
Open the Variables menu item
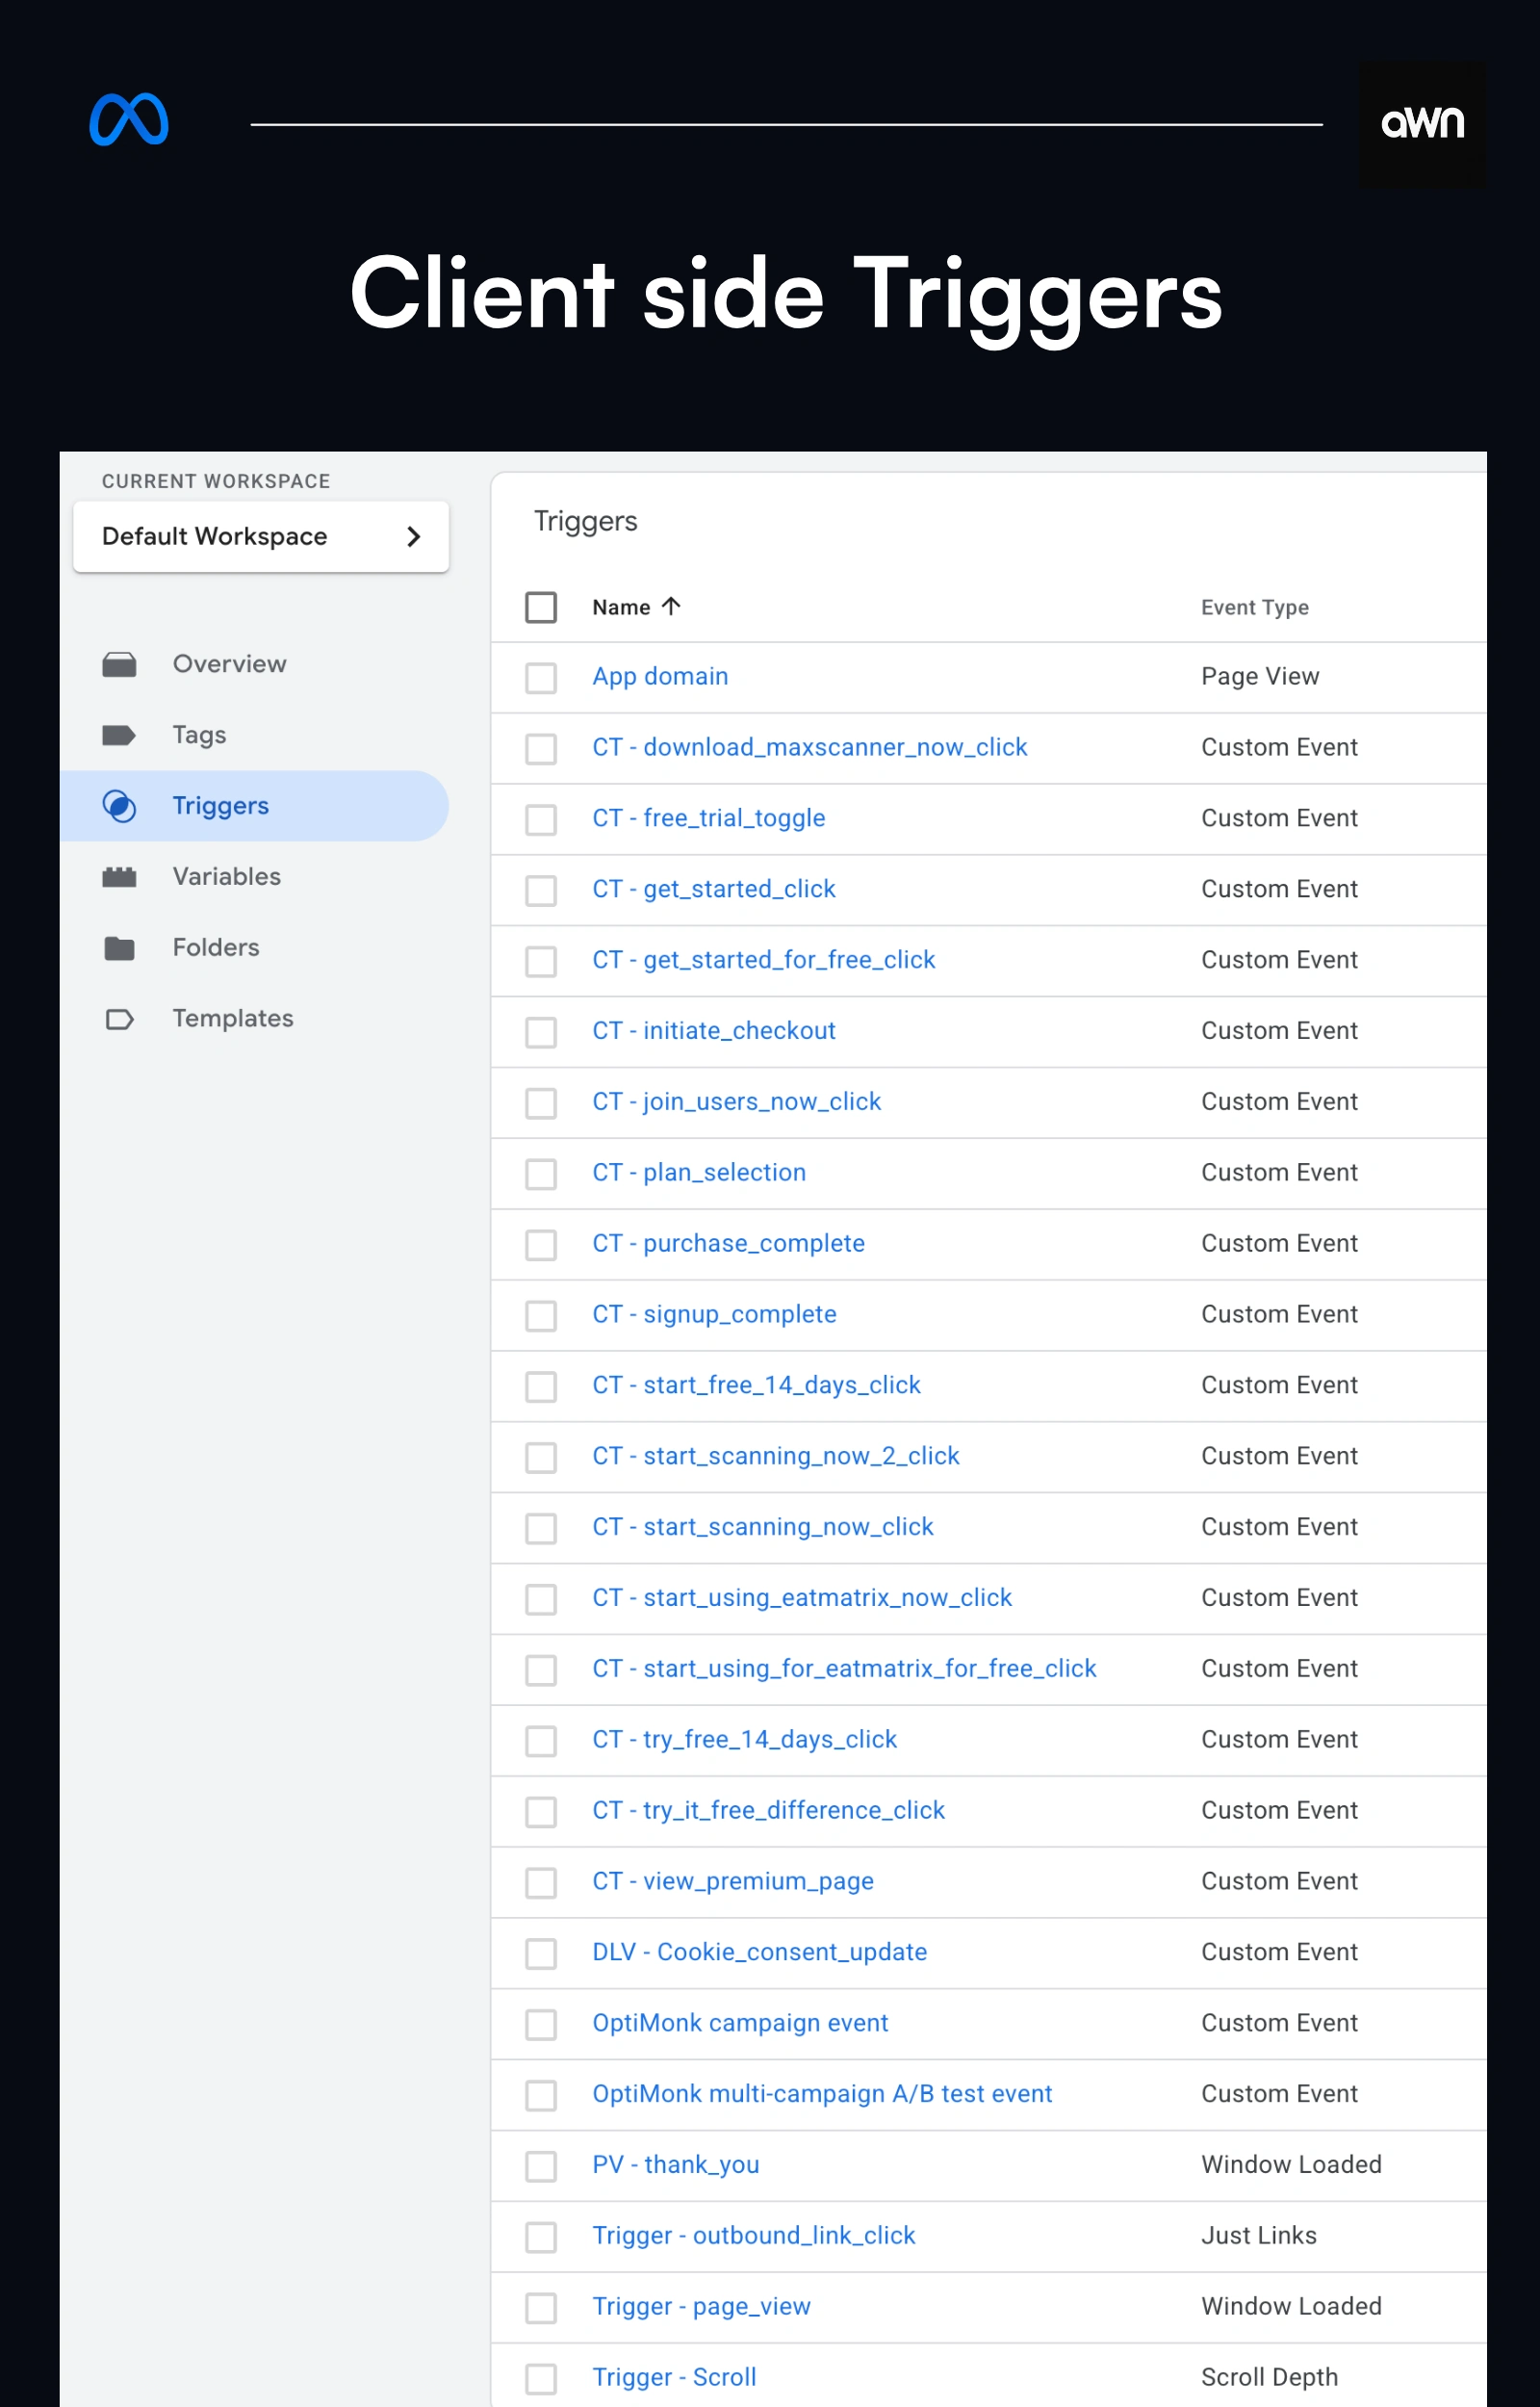(226, 877)
